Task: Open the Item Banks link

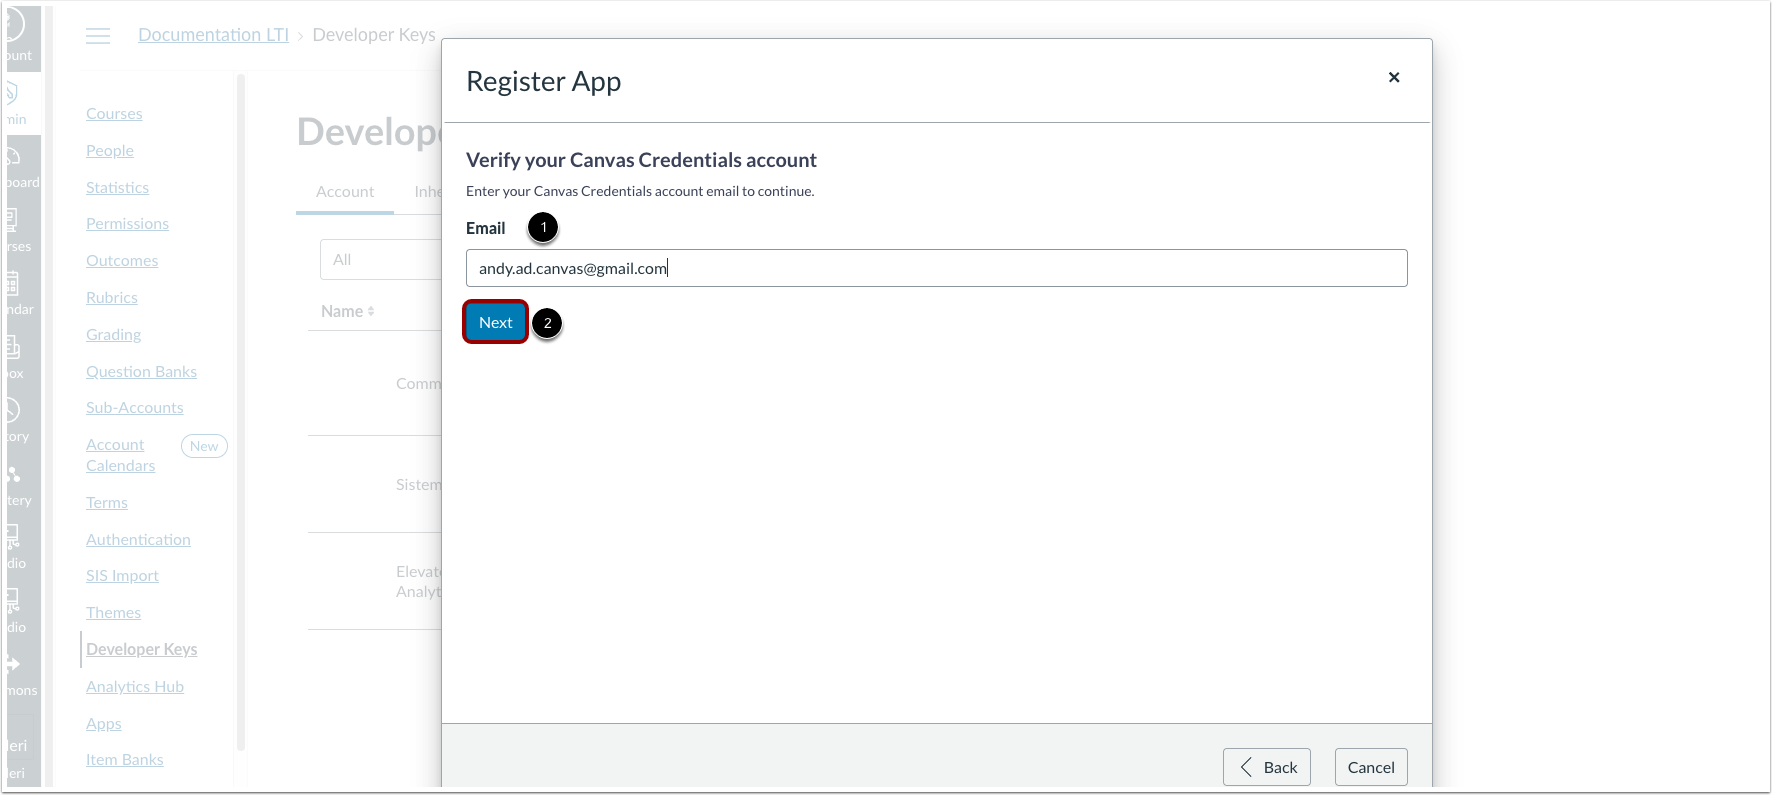Action: [125, 760]
